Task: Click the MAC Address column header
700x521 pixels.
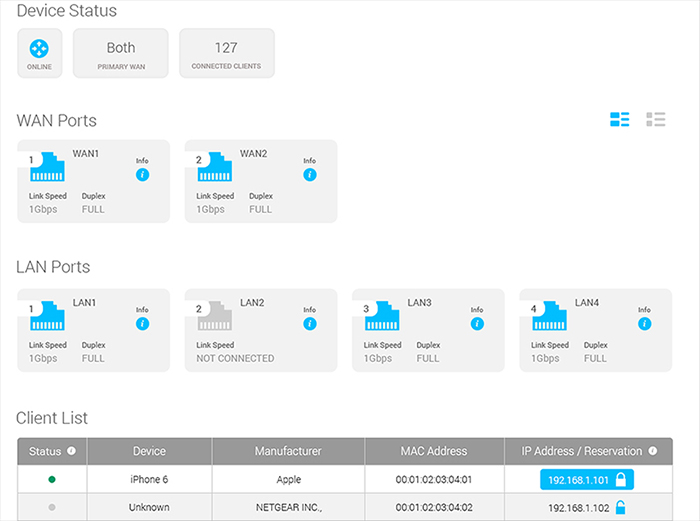Action: tap(434, 451)
